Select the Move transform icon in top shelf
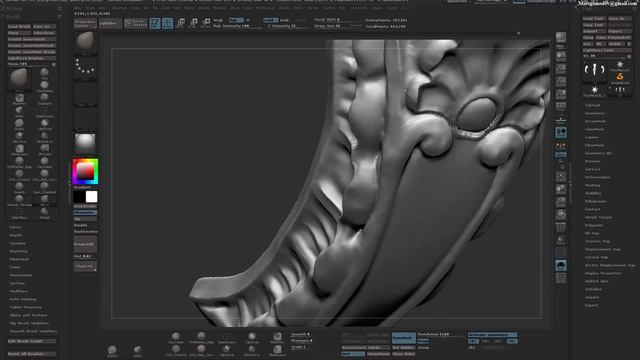Image resolution: width=640 pixels, height=360 pixels. [180, 23]
